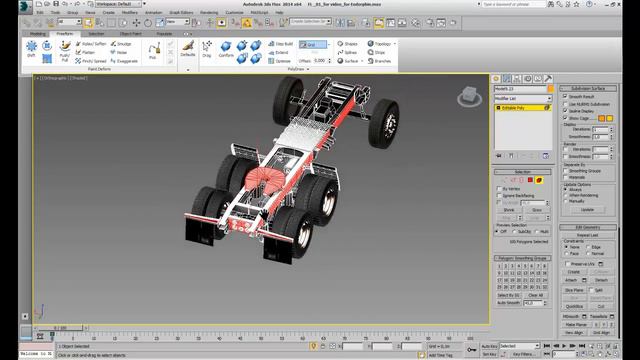Select the Pinch/Spread brush
Screen dimensions: 640x360
(91, 61)
